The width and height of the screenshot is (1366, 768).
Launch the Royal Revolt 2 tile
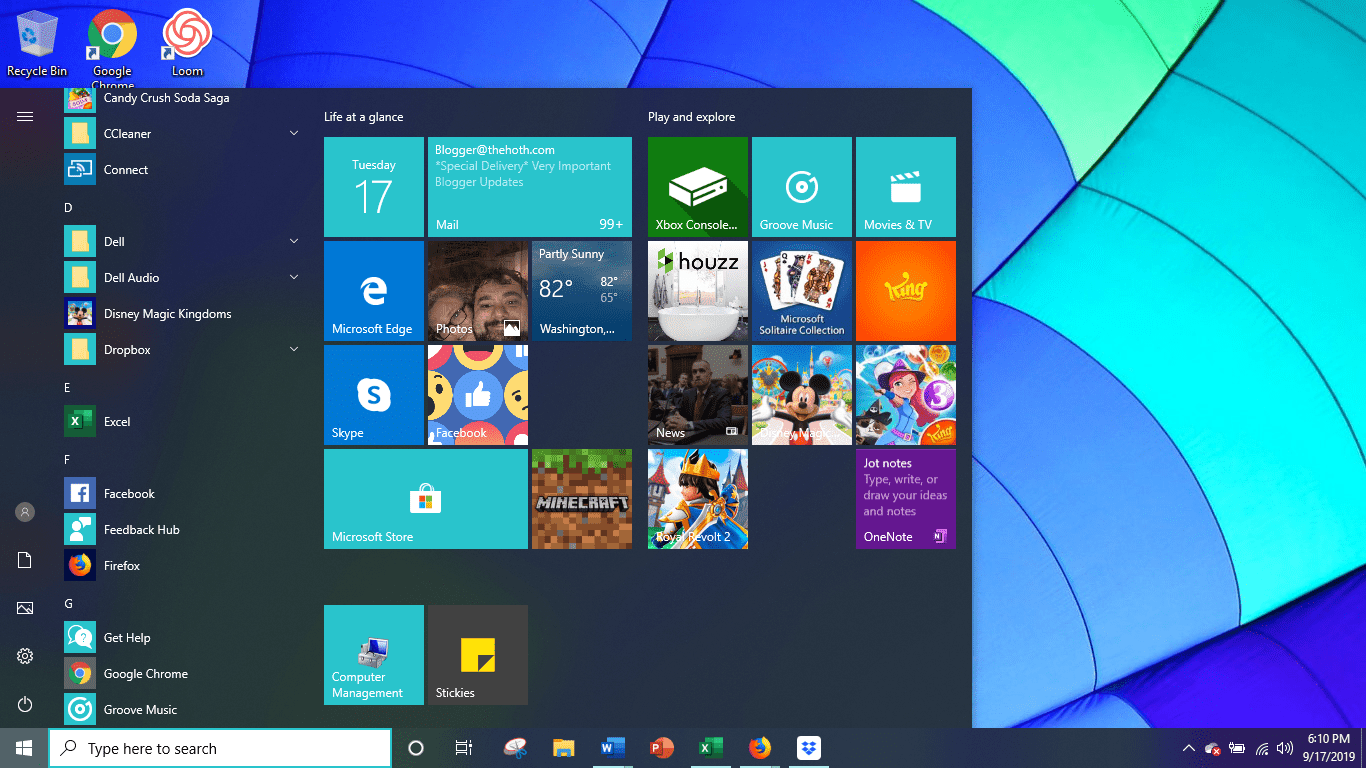(x=698, y=499)
